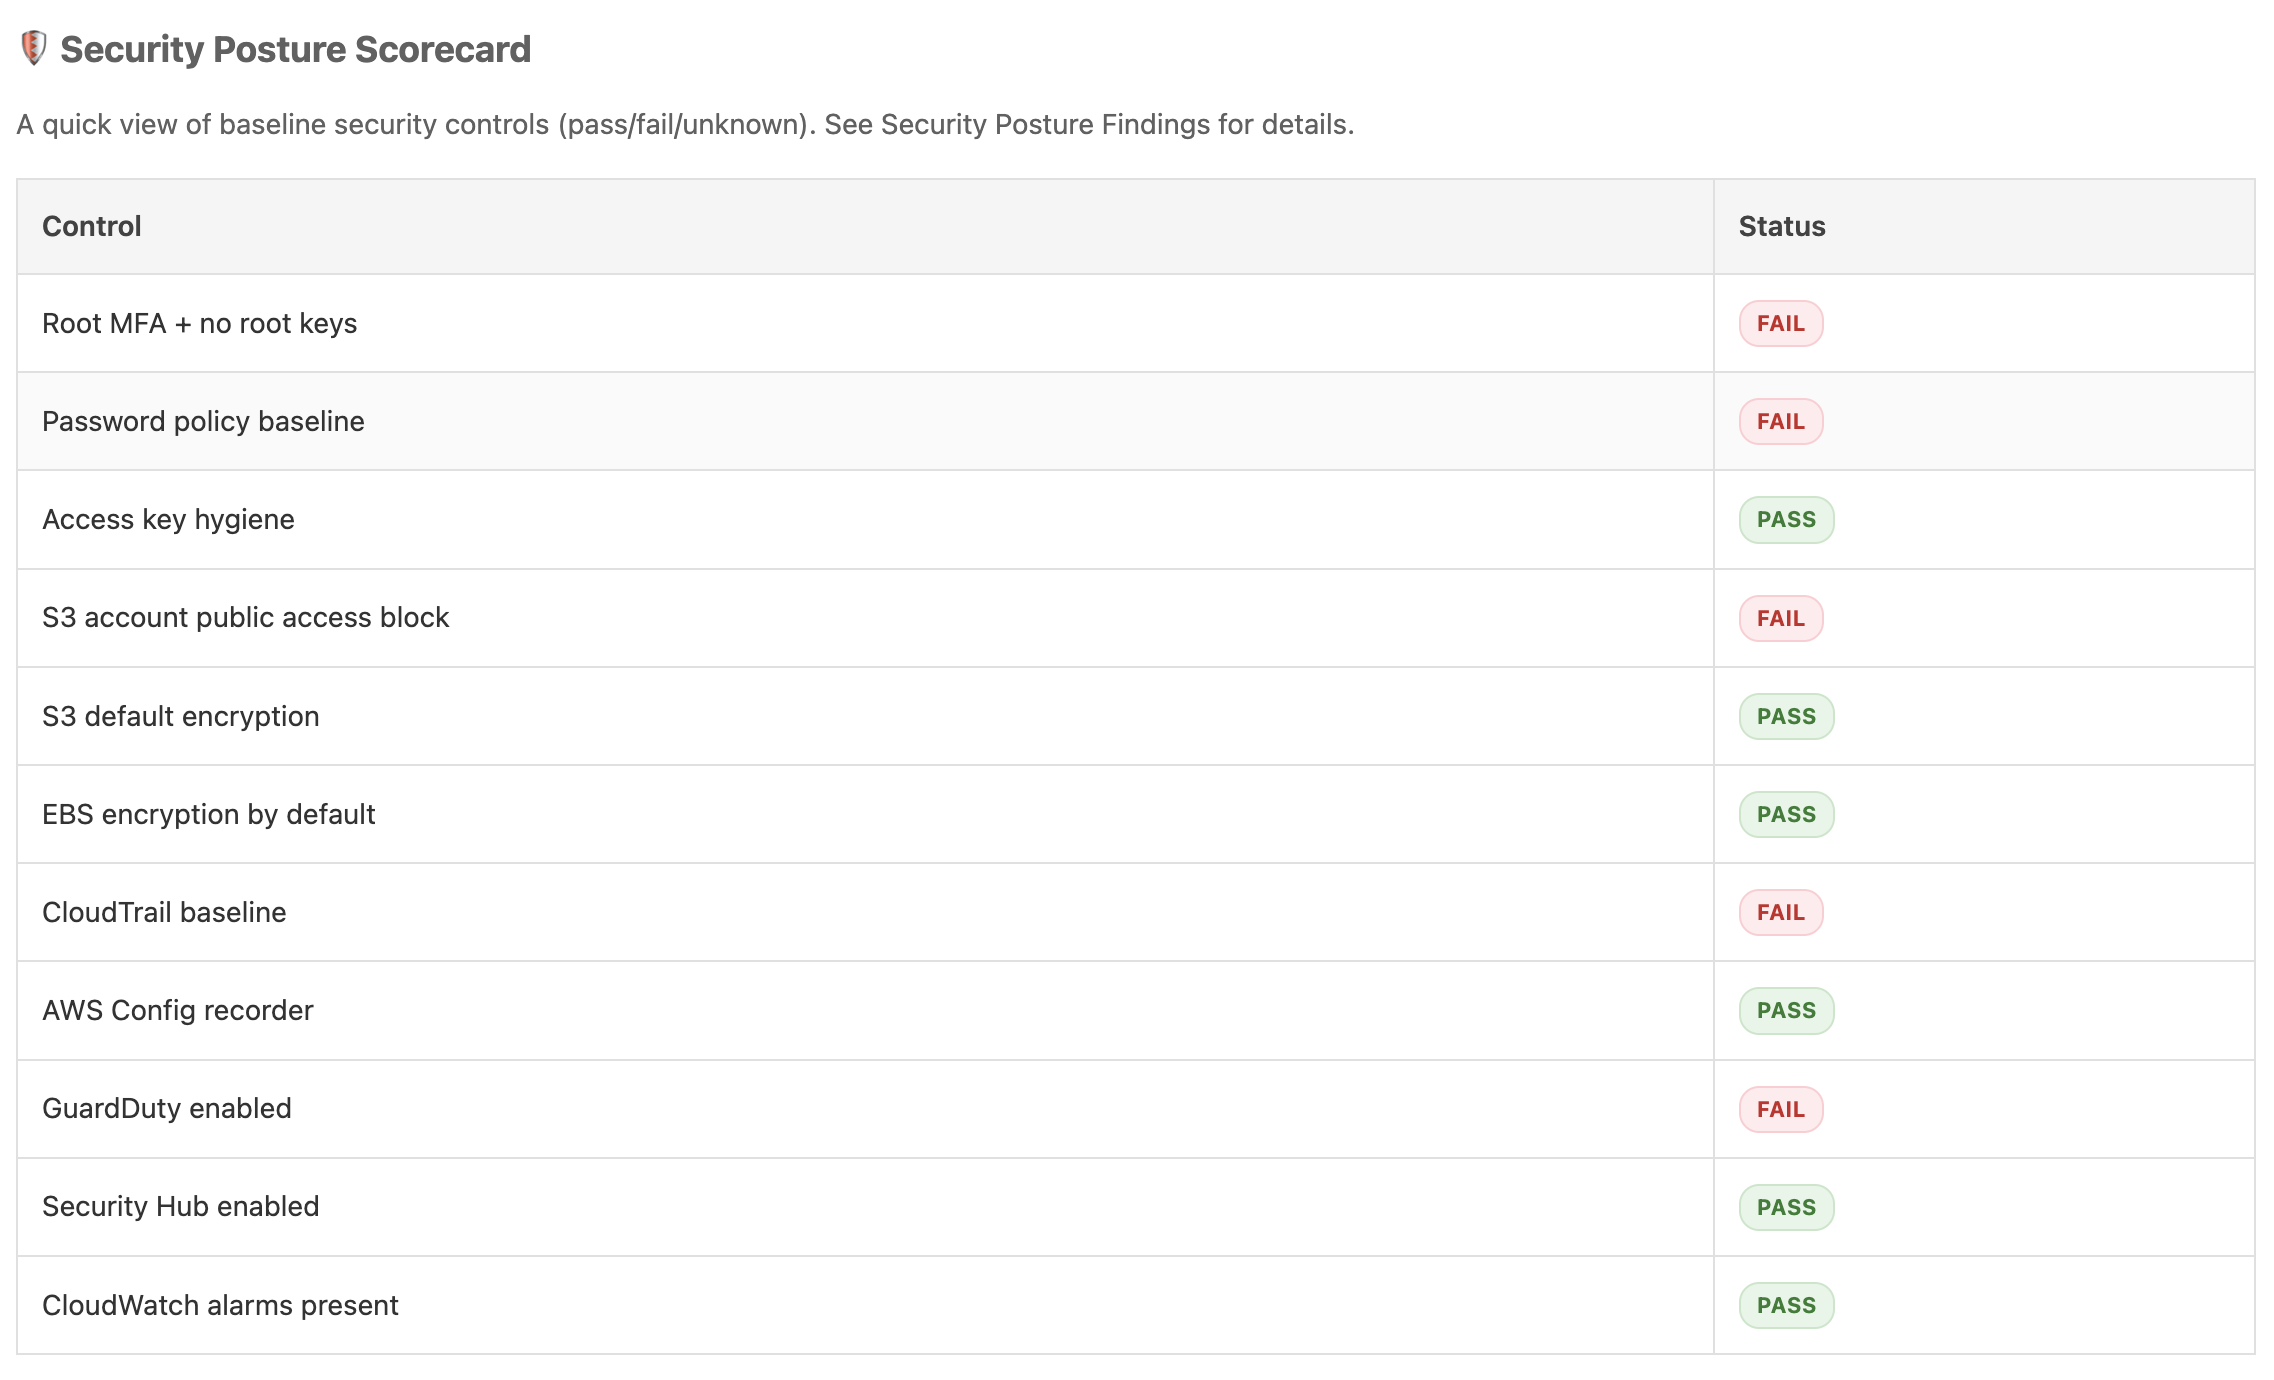Click the shield icon in the heading
The image size is (2274, 1380).
(x=33, y=47)
